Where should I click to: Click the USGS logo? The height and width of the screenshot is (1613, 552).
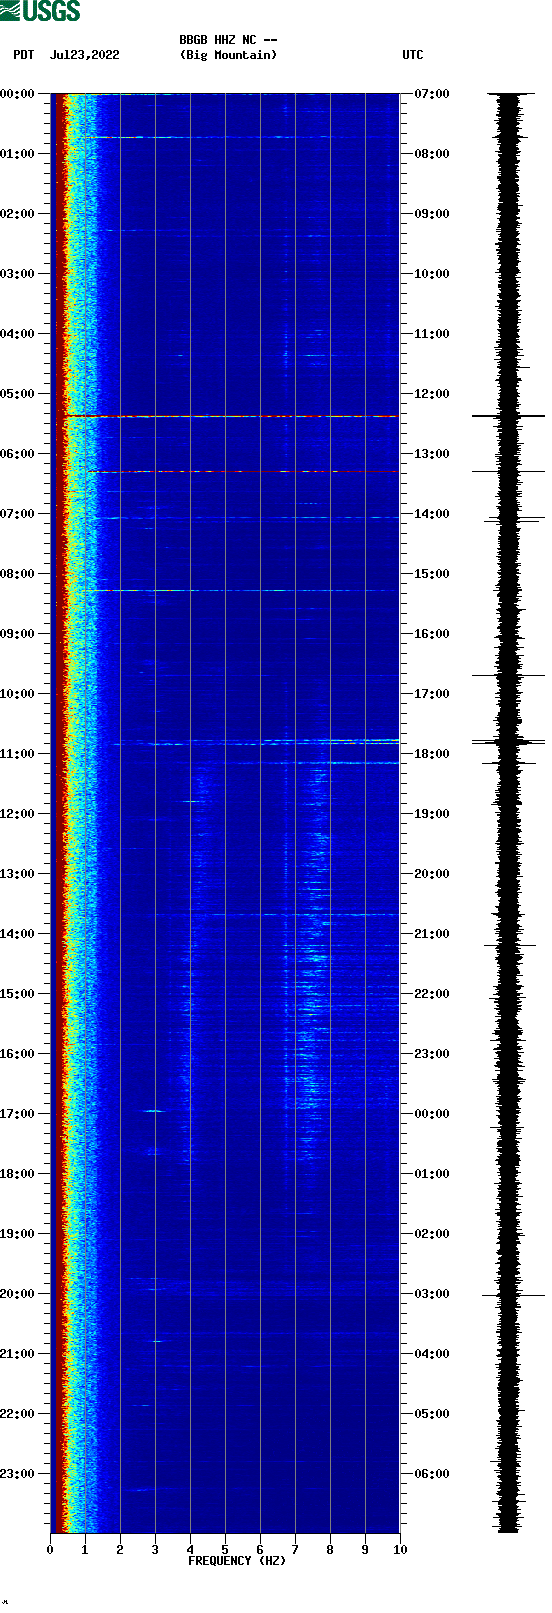pos(40,11)
